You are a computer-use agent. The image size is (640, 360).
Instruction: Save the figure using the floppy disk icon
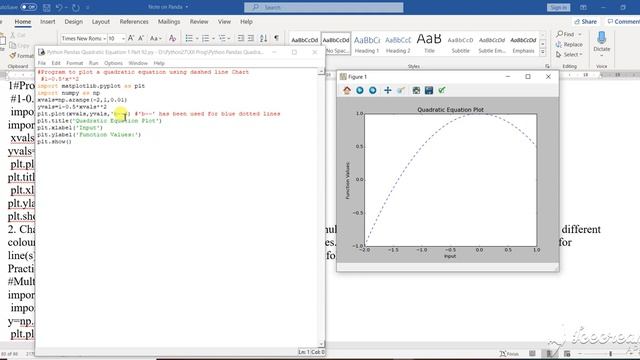429,90
